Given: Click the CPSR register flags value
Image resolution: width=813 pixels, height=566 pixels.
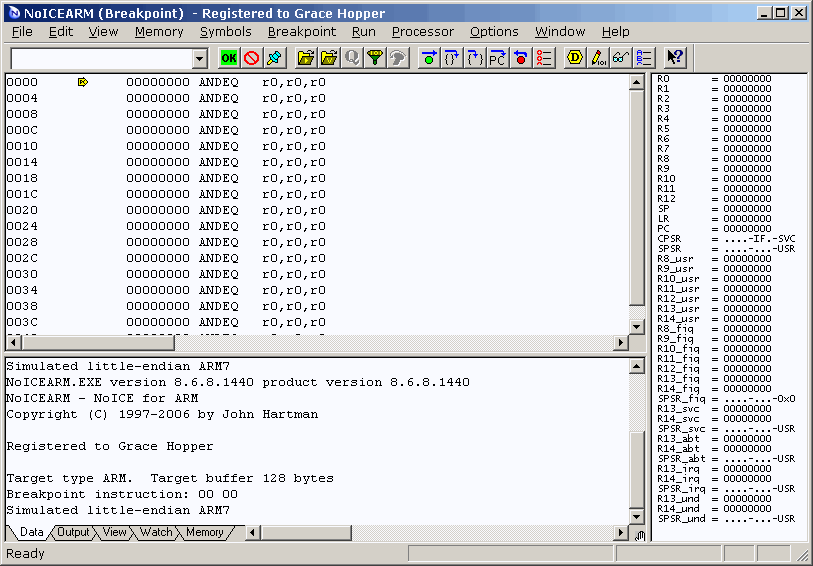Looking at the screenshot, I should 760,239.
